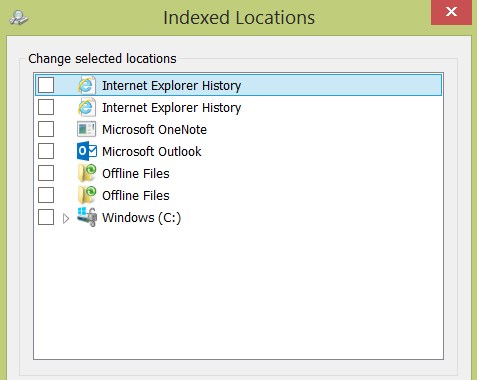Select "Offline Files" text right above Windows (C:)

[x=136, y=196]
